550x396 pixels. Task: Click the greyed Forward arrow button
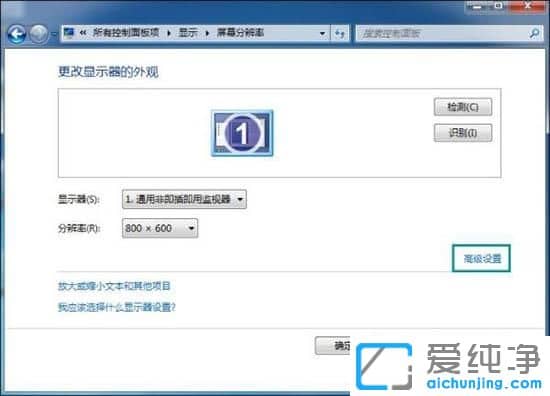click(38, 34)
